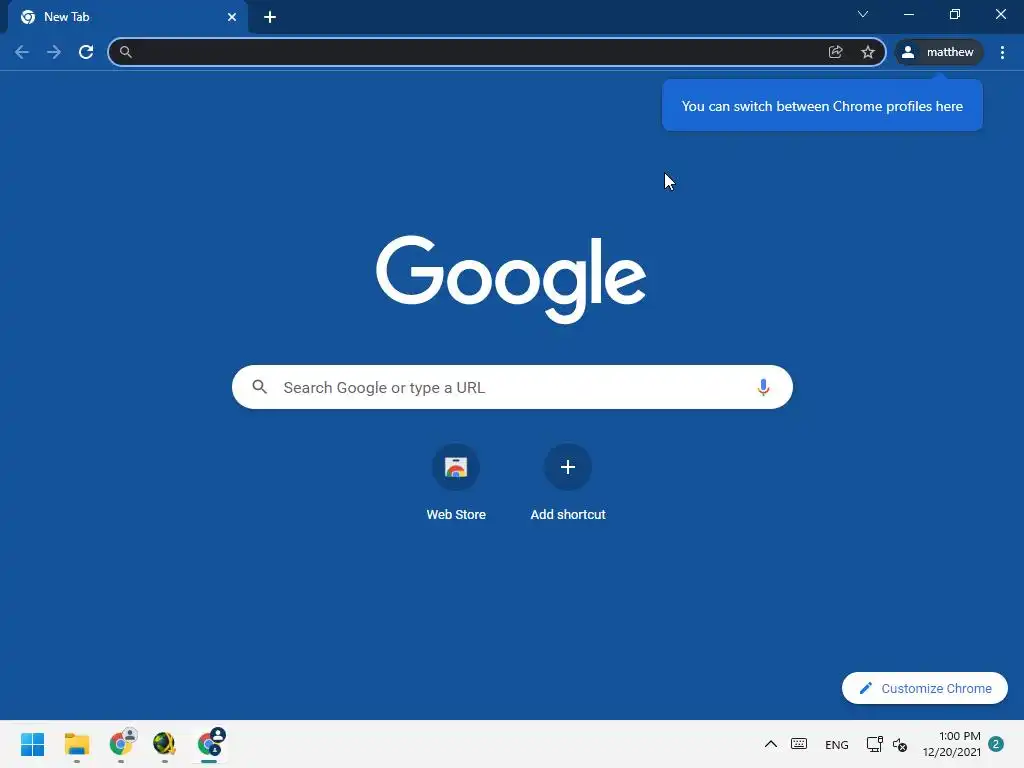This screenshot has width=1024, height=768.
Task: Reload the current page
Action: tap(86, 52)
